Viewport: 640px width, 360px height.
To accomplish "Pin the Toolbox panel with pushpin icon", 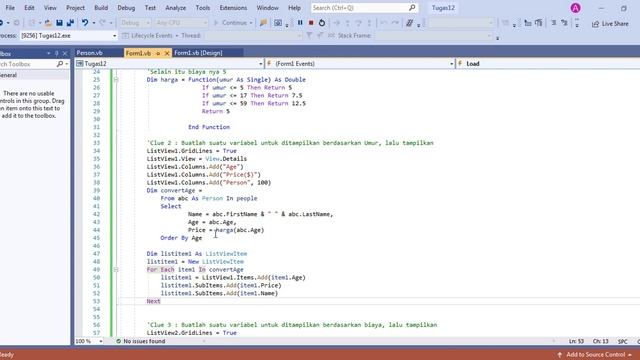I will [57, 53].
